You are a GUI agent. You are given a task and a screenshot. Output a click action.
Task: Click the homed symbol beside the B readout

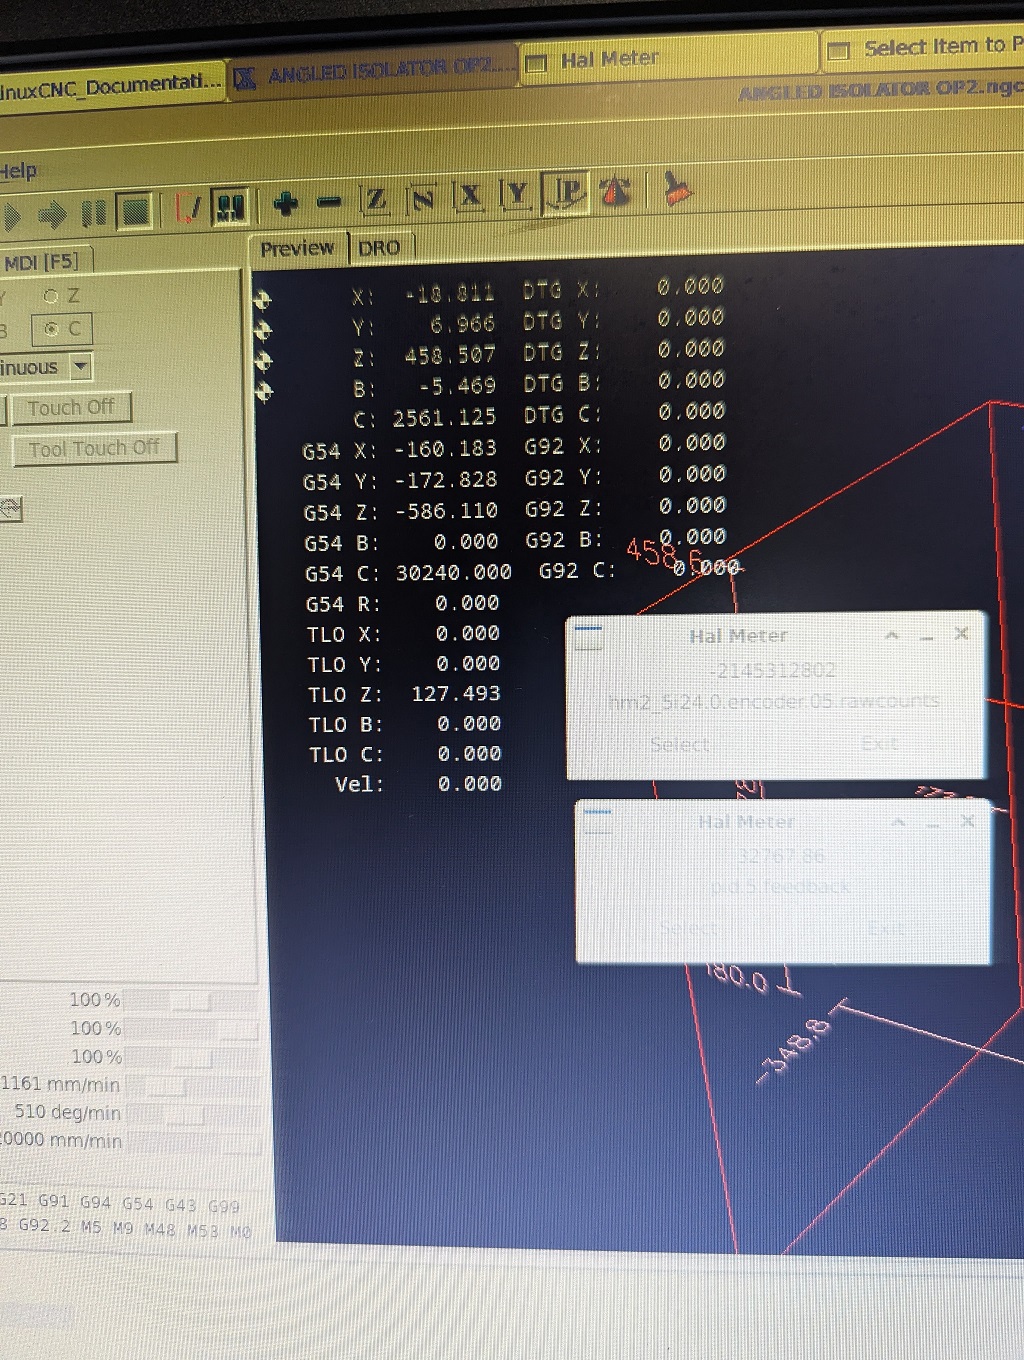pyautogui.click(x=263, y=391)
